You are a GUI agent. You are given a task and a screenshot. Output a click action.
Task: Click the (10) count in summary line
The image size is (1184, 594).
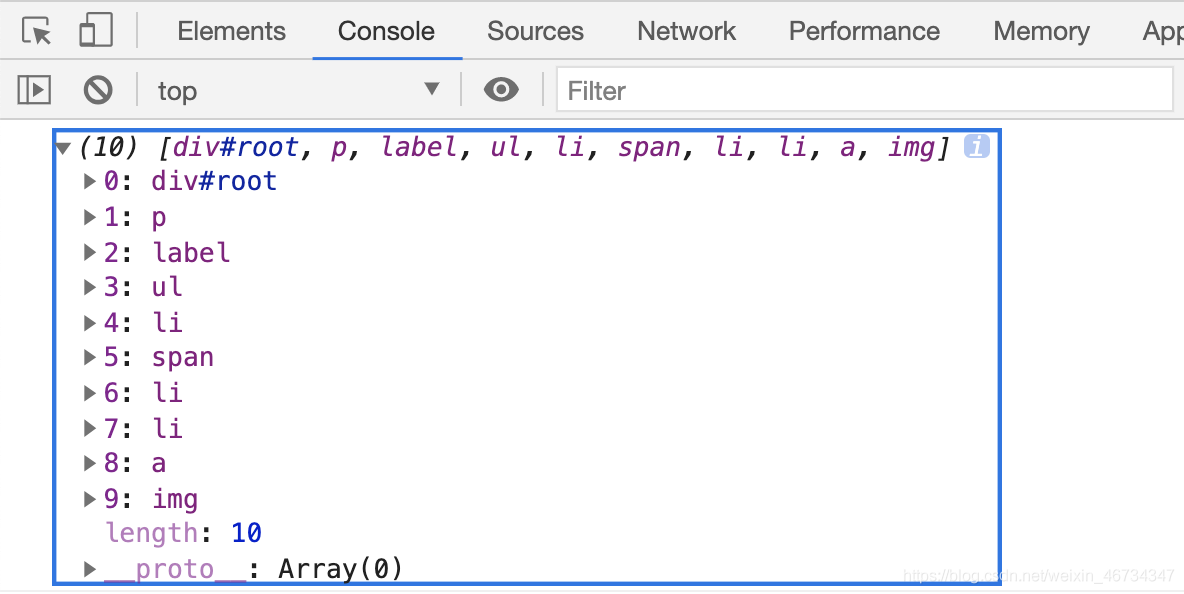109,147
